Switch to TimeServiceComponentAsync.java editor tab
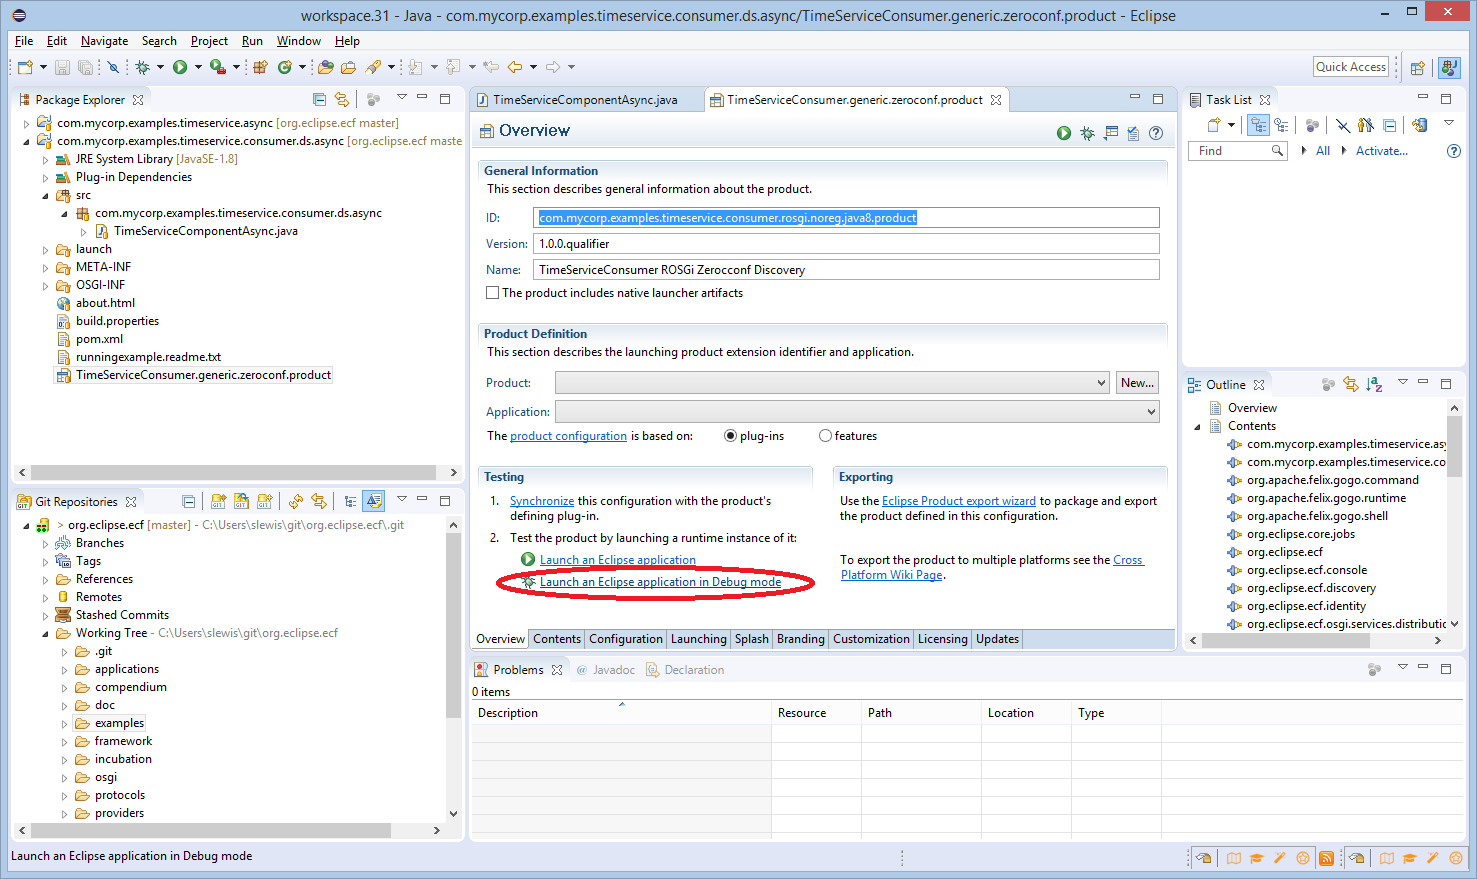 pos(585,100)
